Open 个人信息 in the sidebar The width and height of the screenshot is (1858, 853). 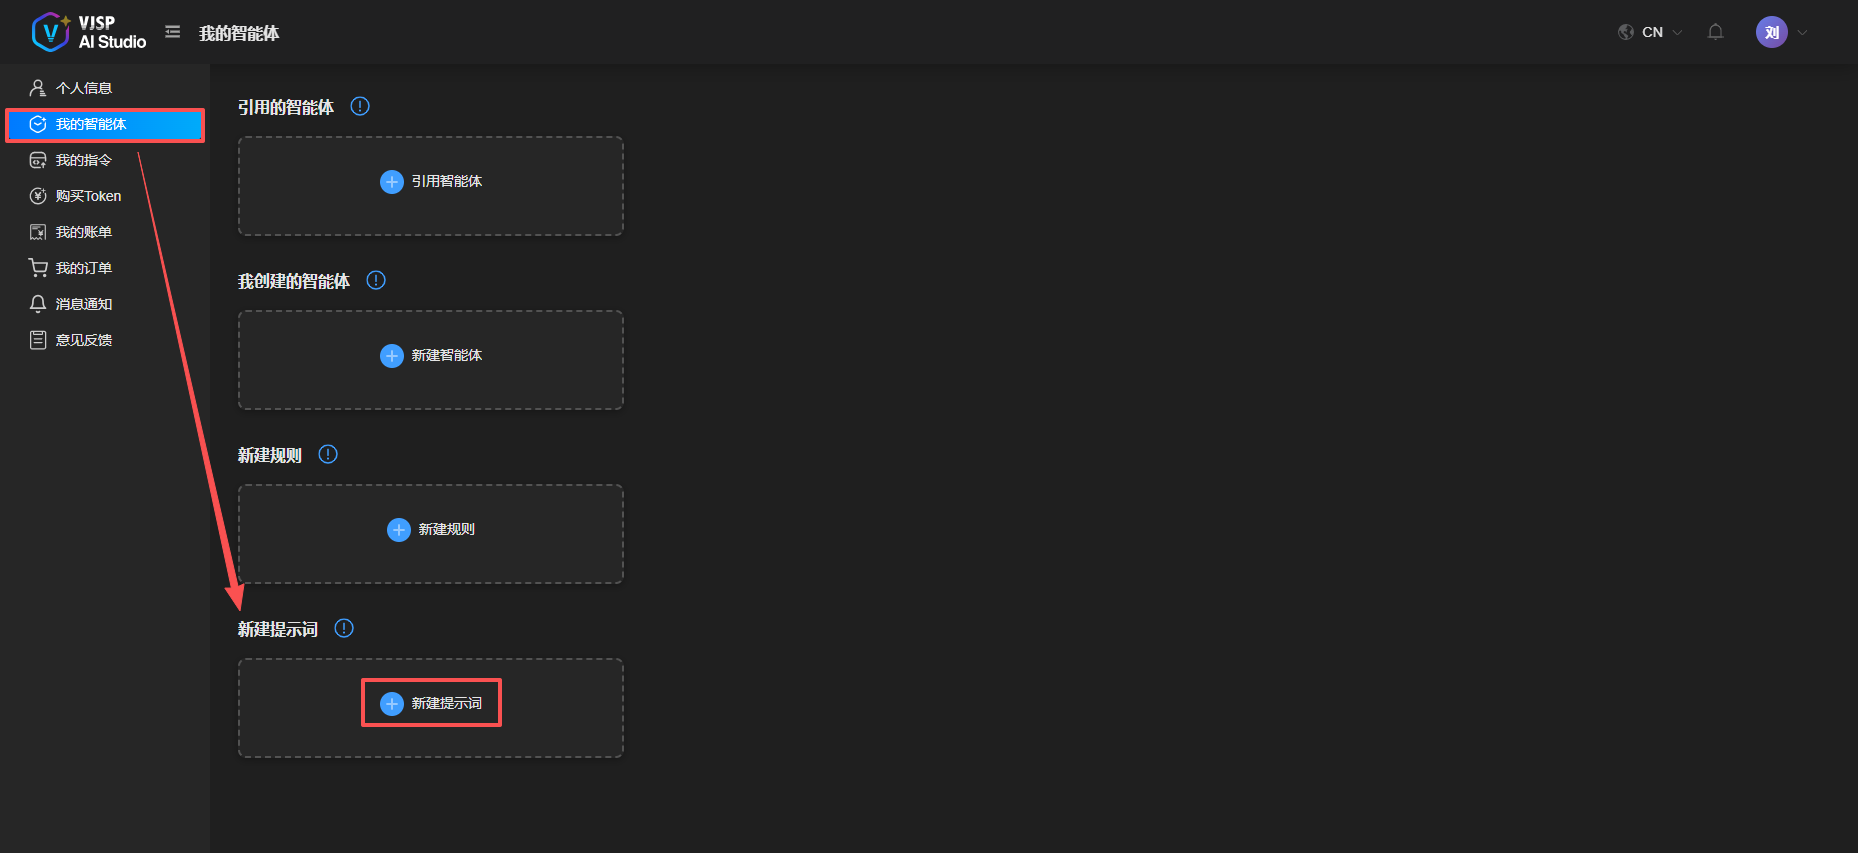(x=84, y=88)
